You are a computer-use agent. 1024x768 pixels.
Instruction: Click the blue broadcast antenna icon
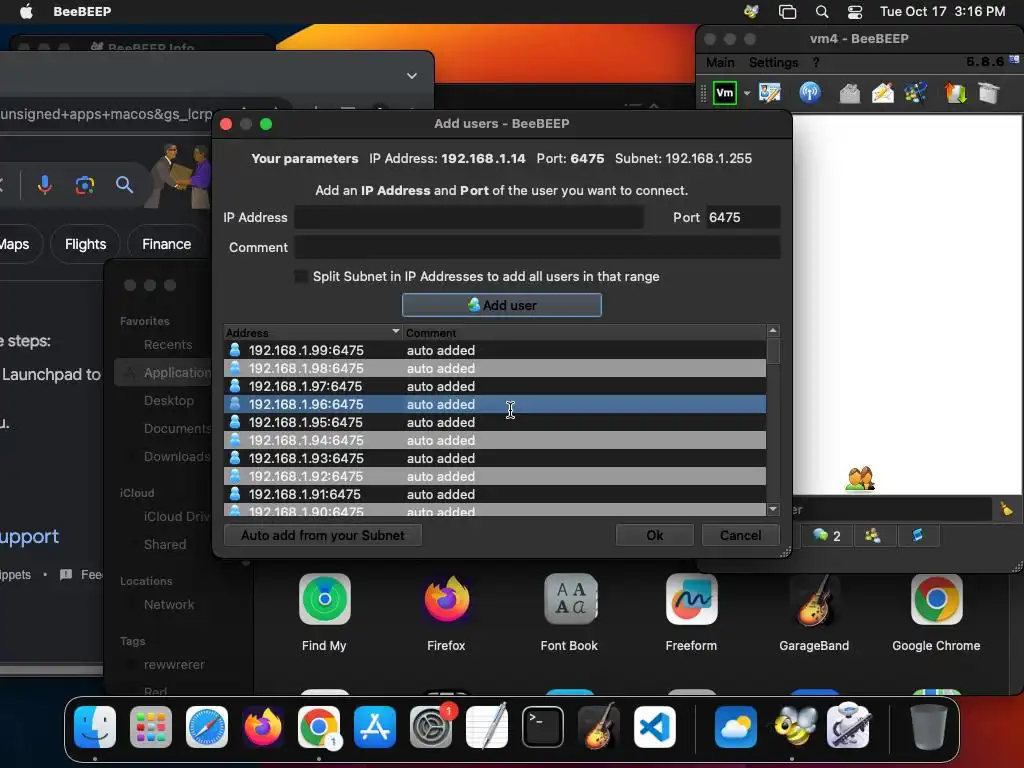[810, 93]
